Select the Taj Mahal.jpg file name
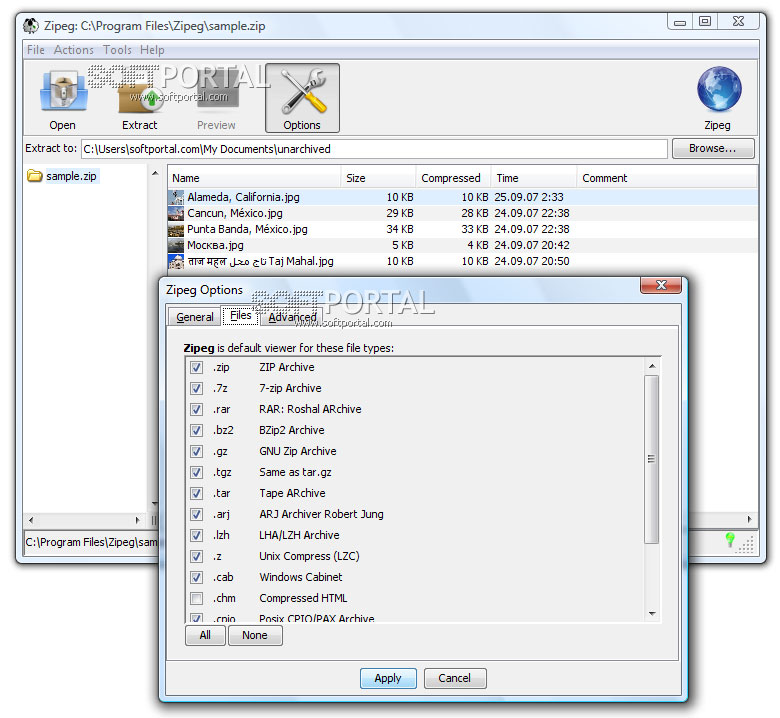 point(261,261)
